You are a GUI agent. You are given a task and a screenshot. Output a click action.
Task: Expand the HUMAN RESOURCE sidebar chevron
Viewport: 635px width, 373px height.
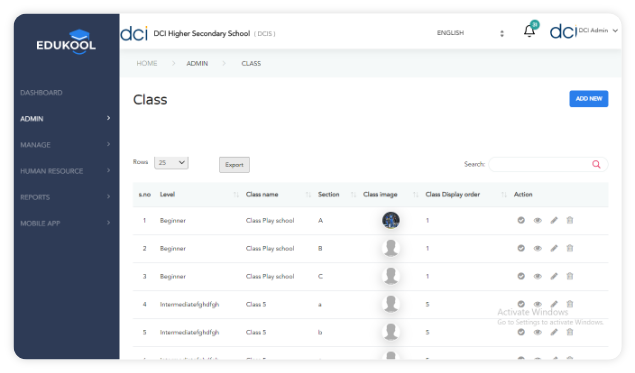tap(108, 170)
